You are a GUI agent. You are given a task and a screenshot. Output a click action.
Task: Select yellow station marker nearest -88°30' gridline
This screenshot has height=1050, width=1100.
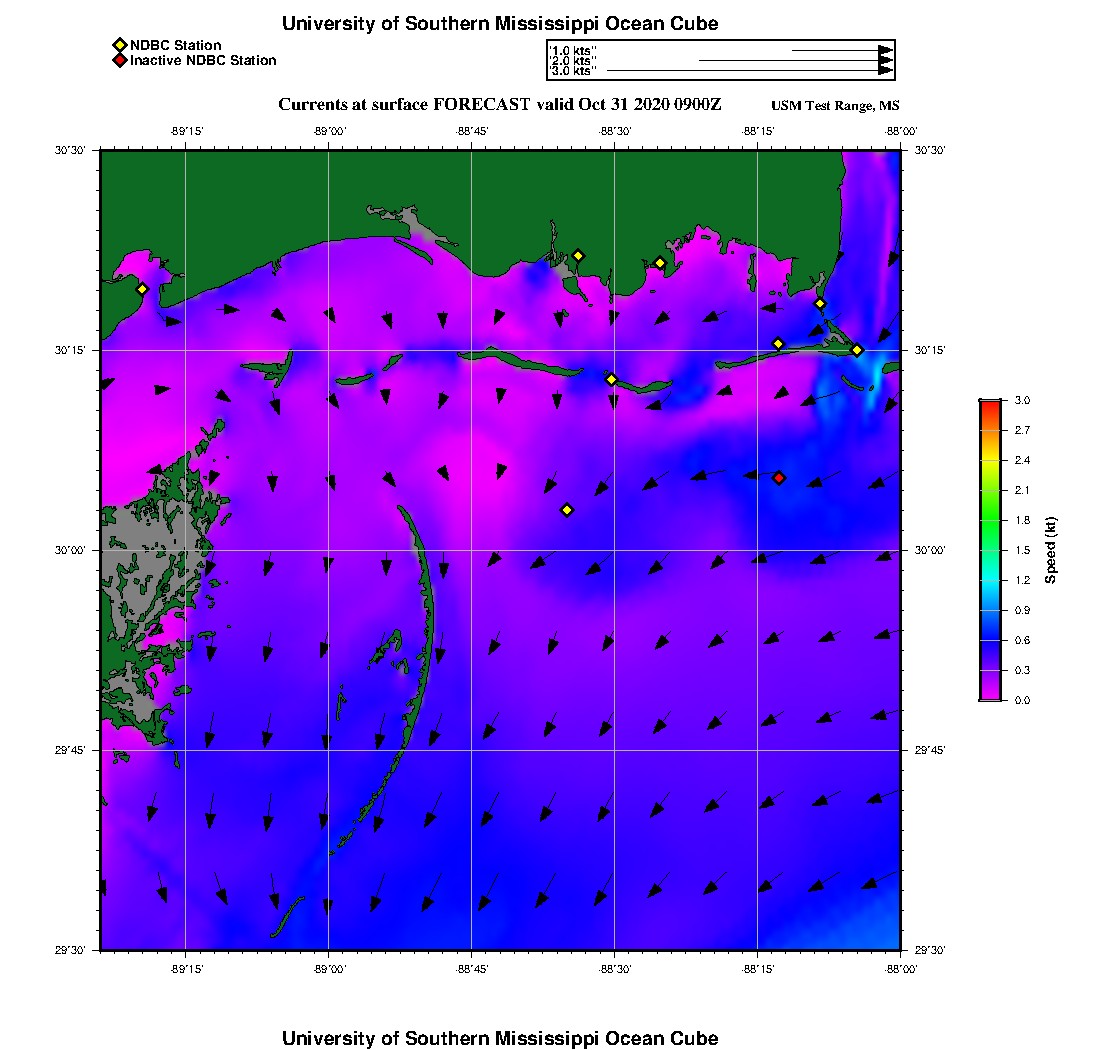[x=612, y=379]
